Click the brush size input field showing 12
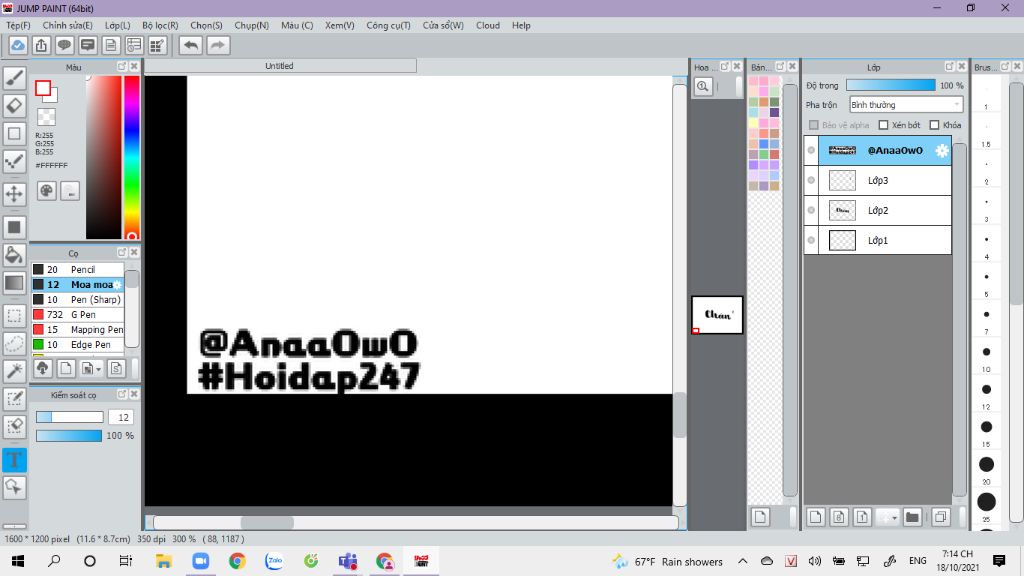 (x=121, y=417)
